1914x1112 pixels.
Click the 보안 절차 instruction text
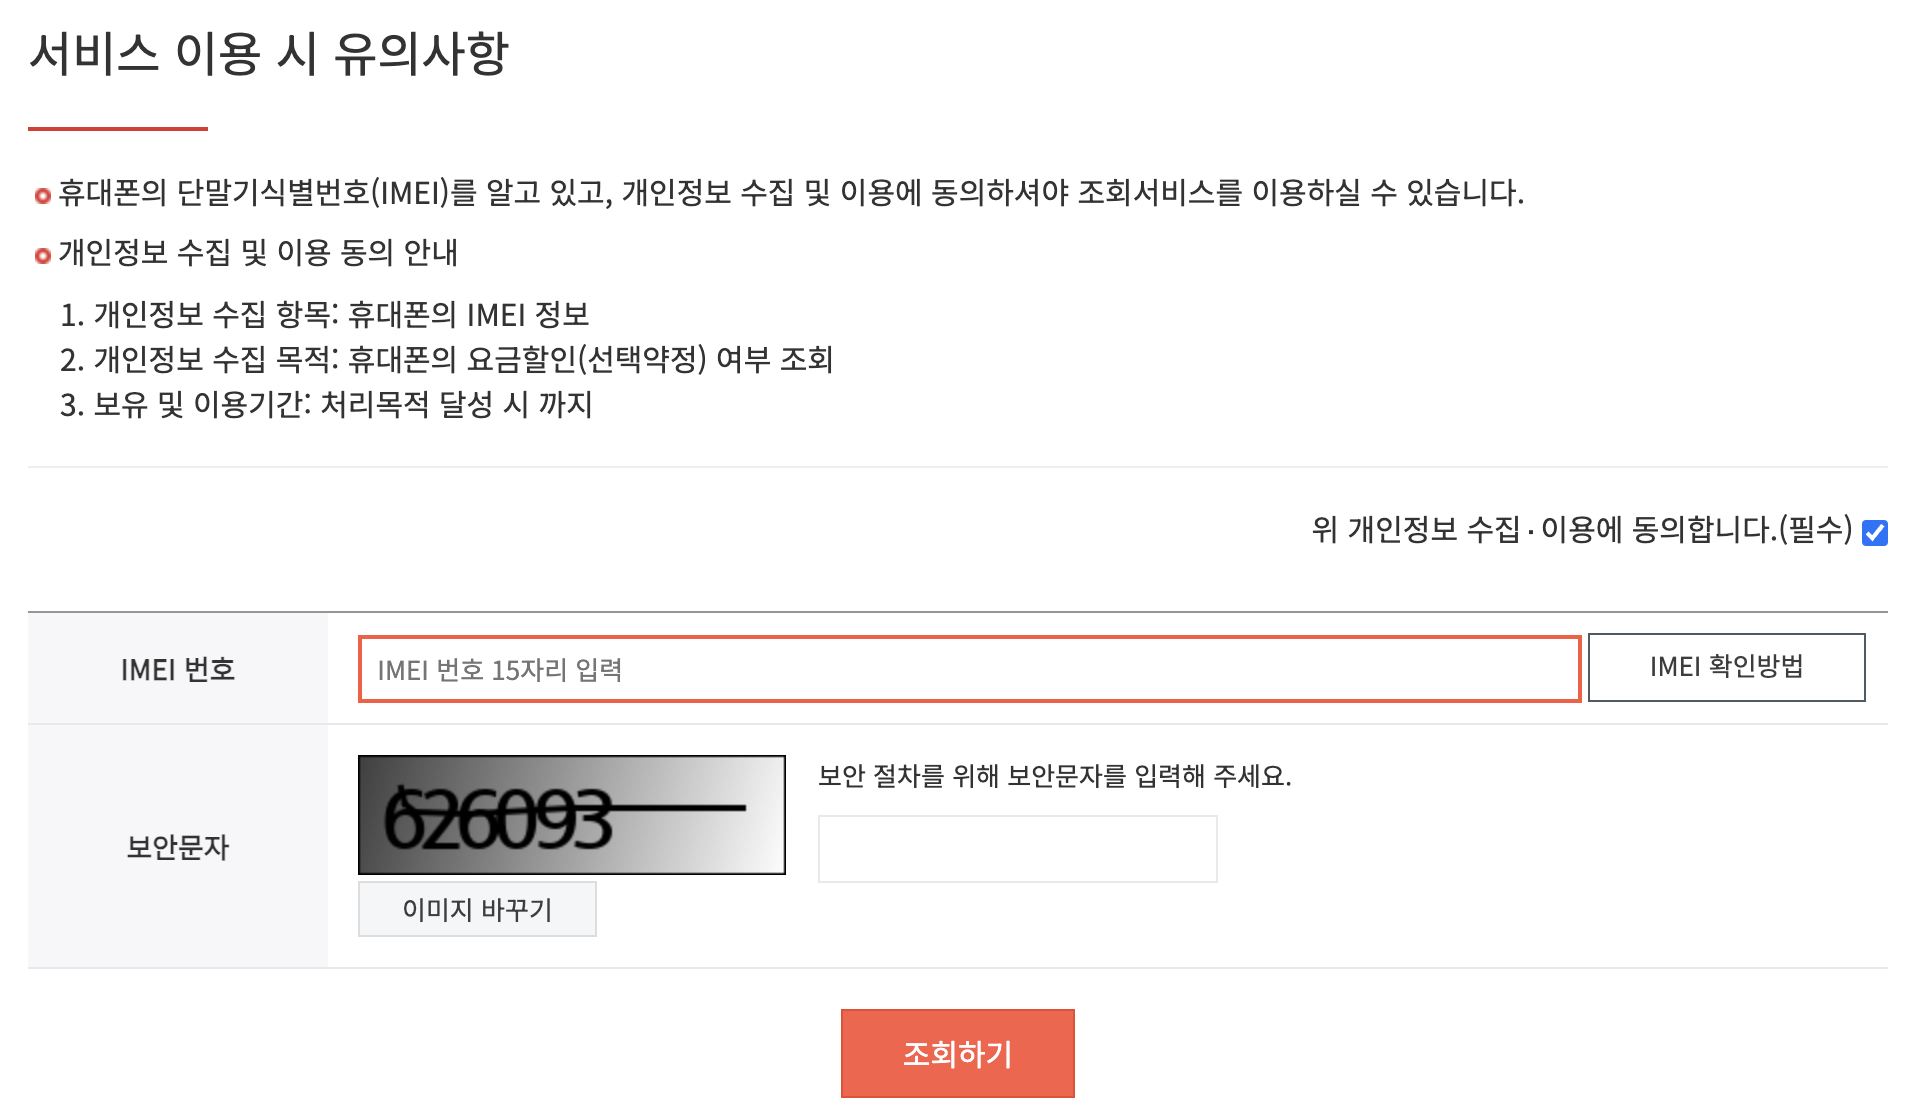pyautogui.click(x=1054, y=777)
